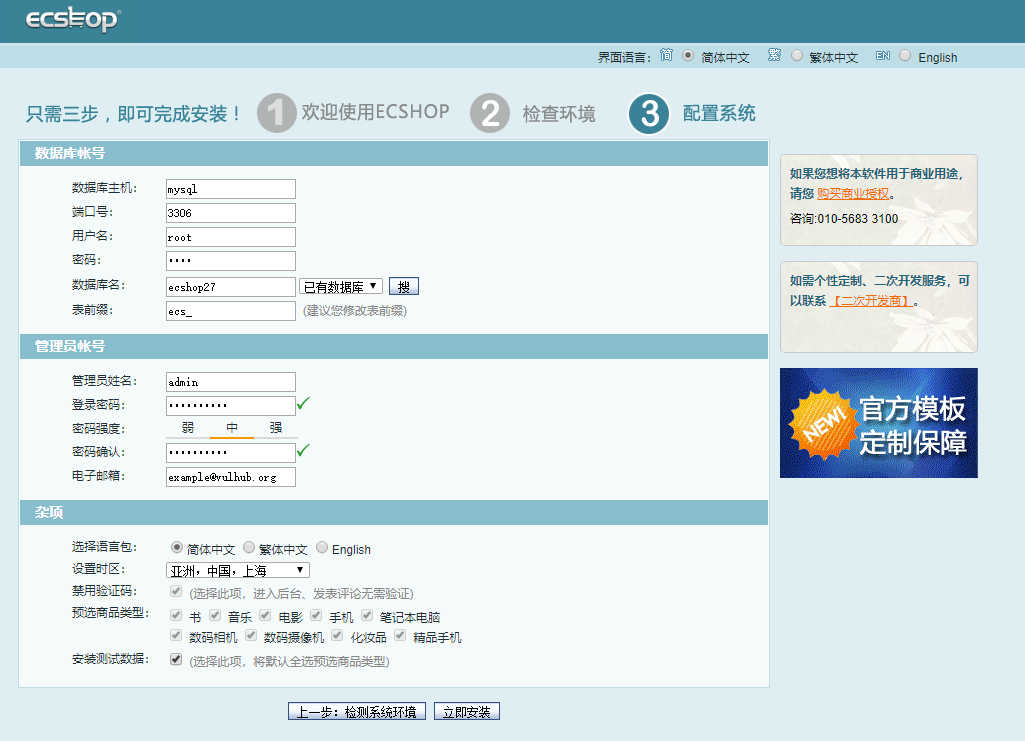Screen dimensions: 1025x741
Task: Click the 管理员姓名 input field
Action: click(x=231, y=382)
